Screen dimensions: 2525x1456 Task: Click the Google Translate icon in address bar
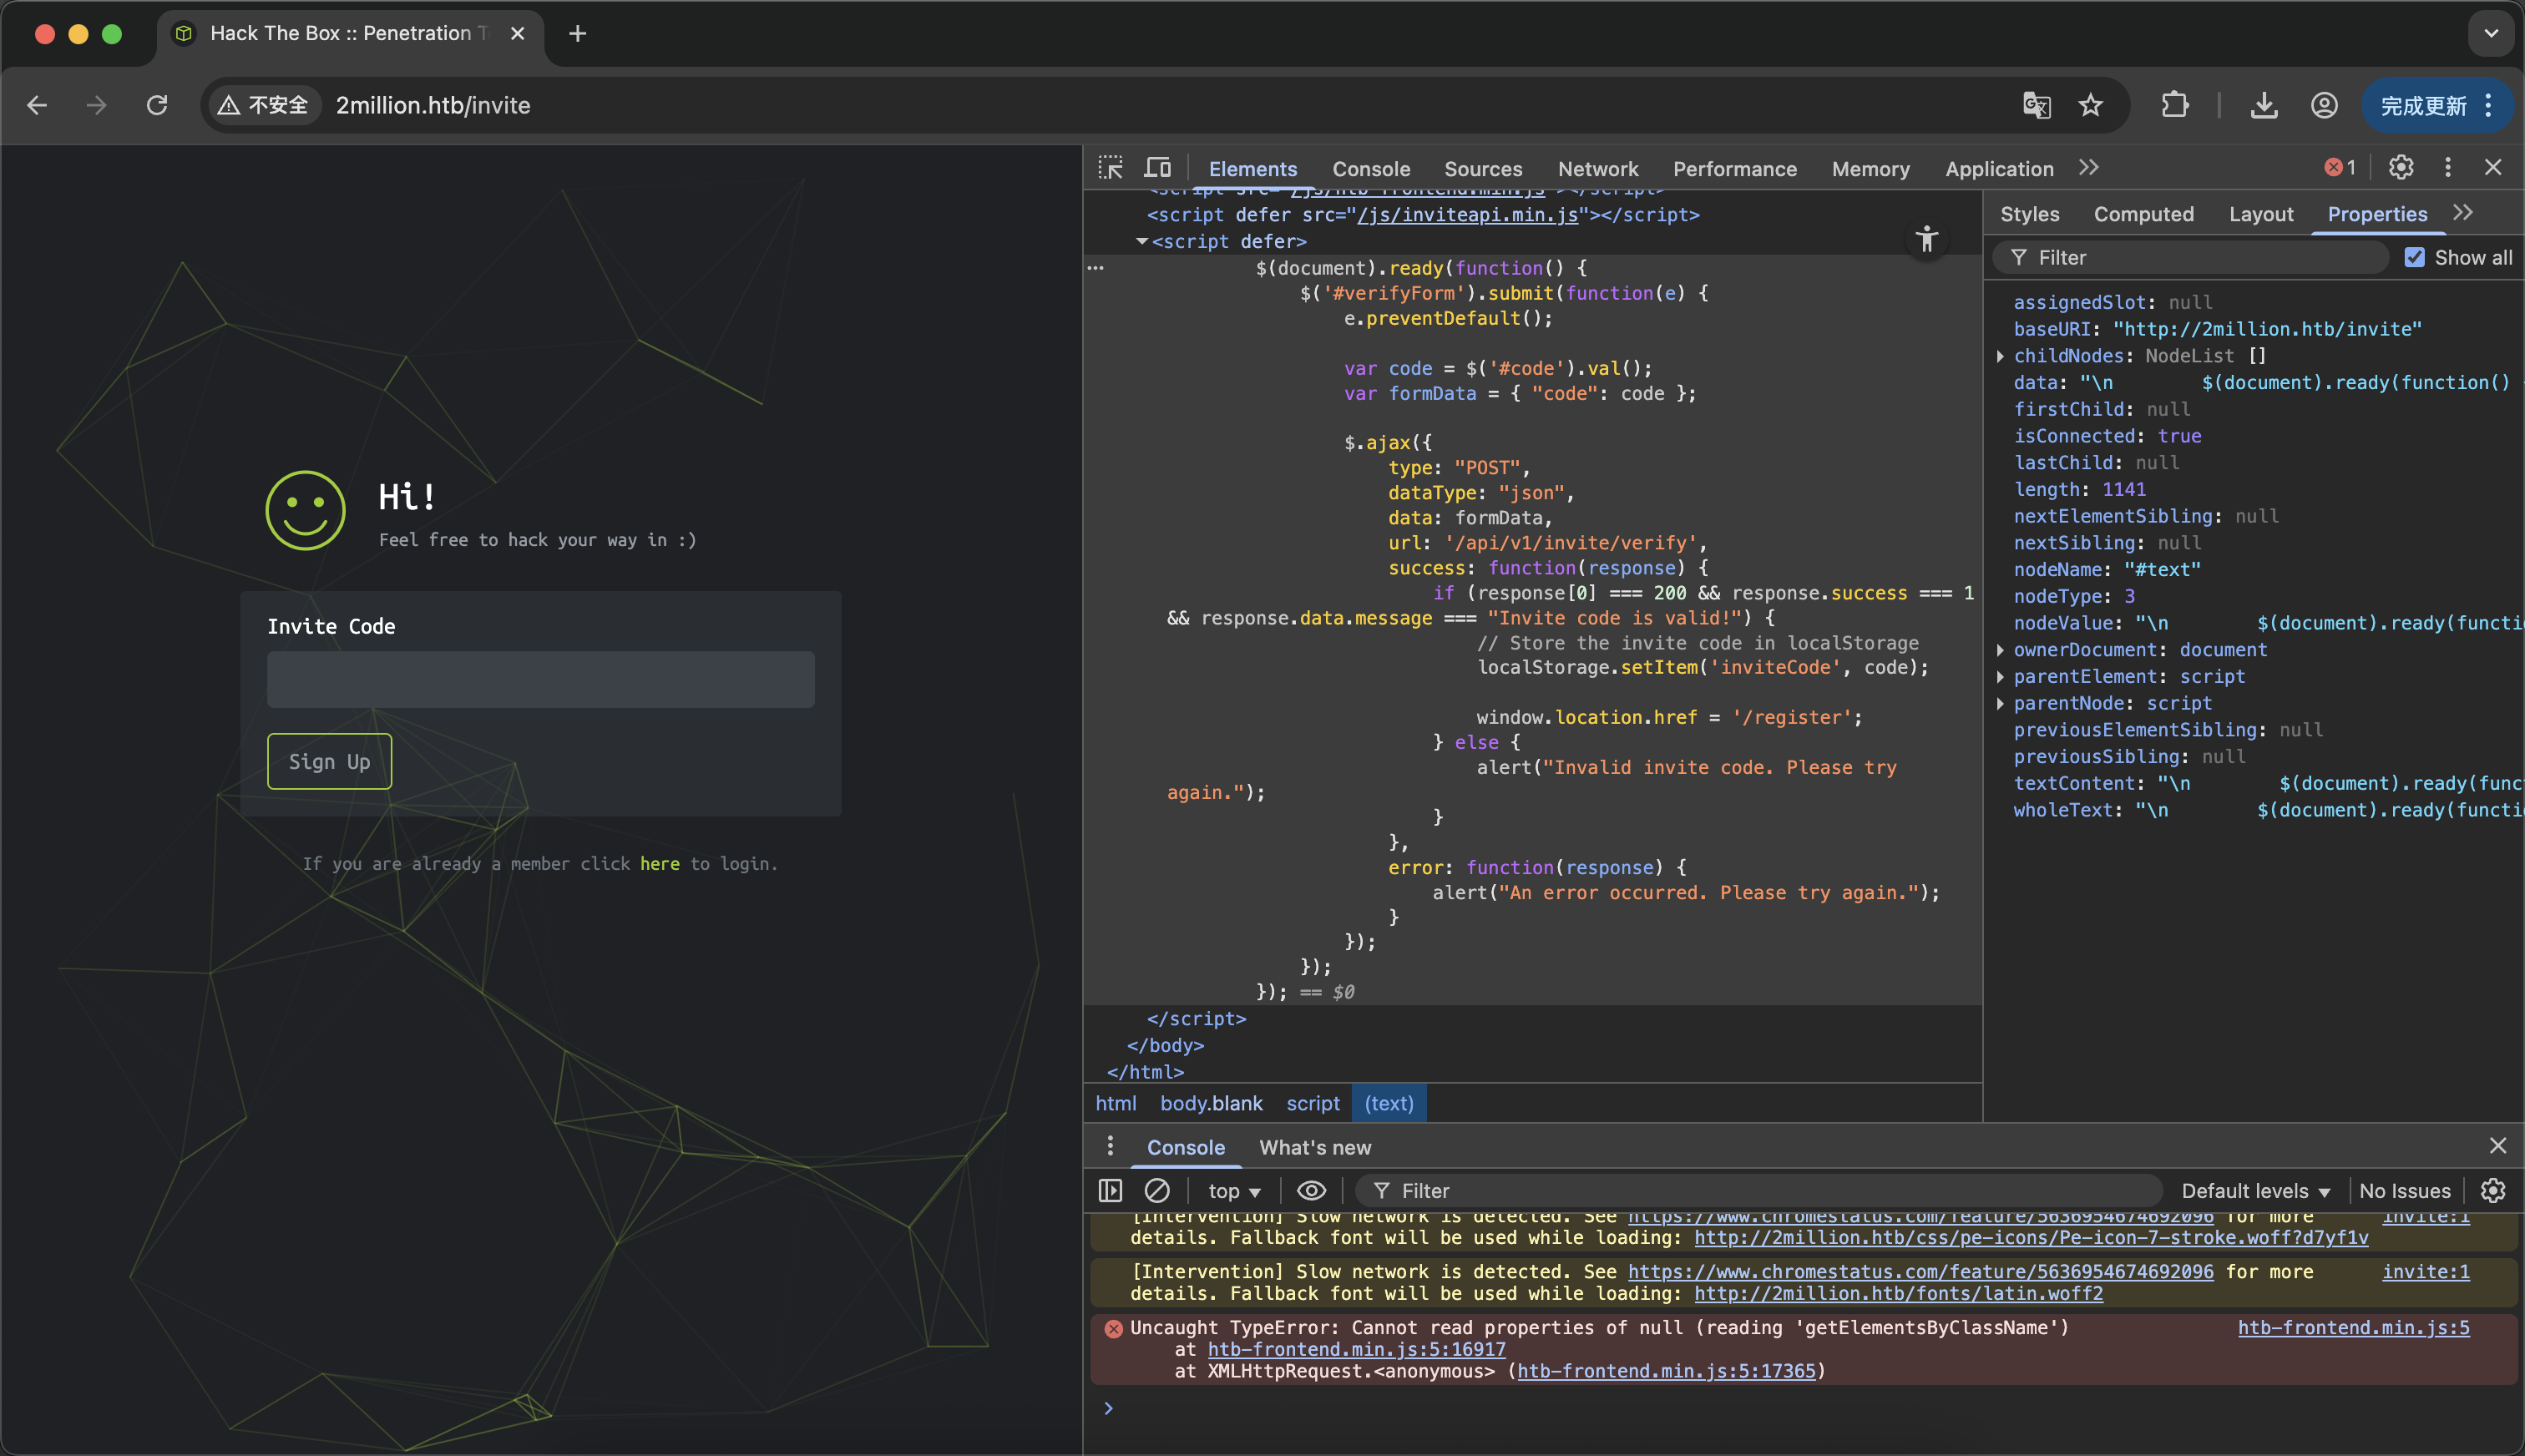point(2036,105)
